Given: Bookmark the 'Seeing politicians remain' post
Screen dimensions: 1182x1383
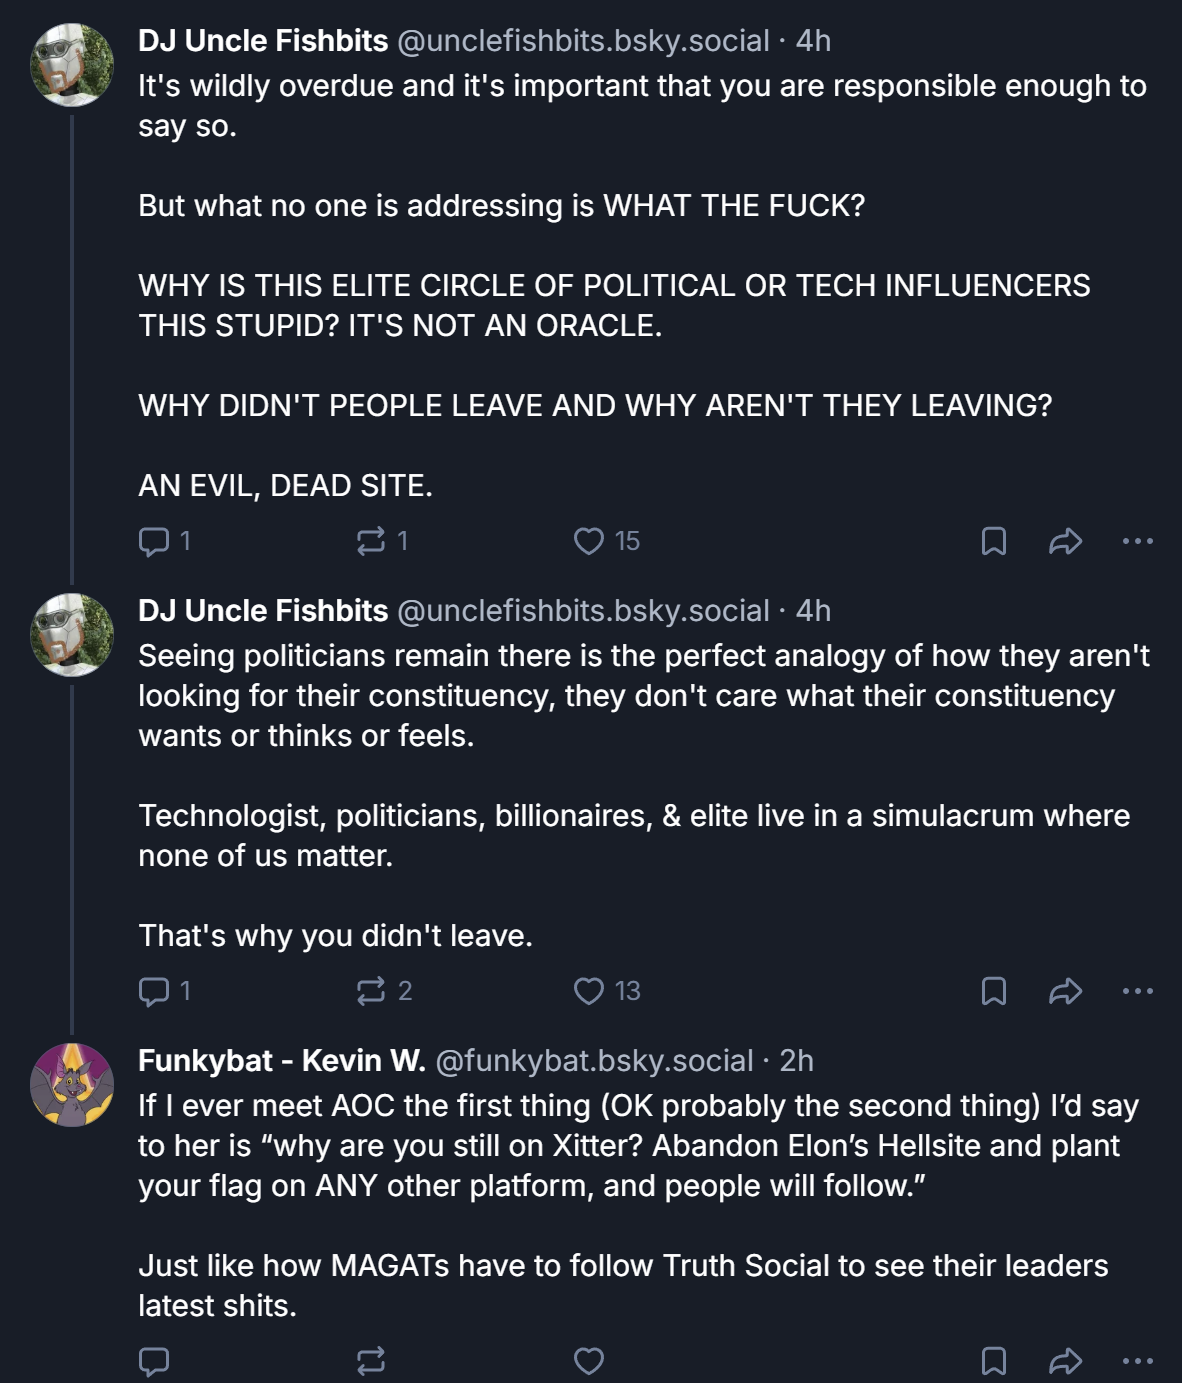Looking at the screenshot, I should click(x=993, y=991).
